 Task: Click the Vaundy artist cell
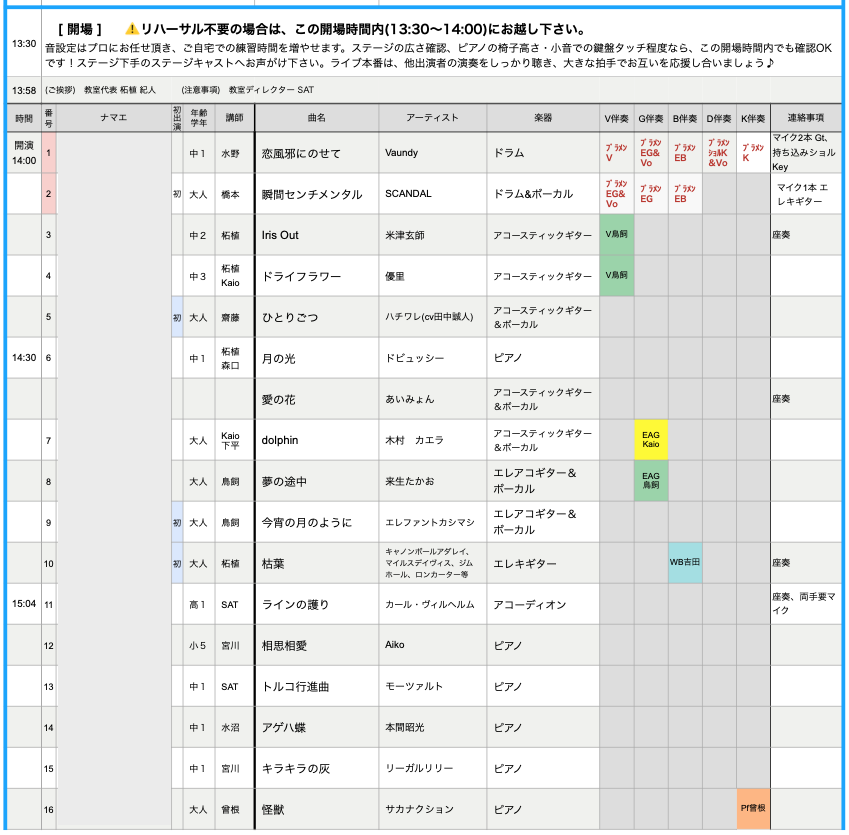coord(402,154)
